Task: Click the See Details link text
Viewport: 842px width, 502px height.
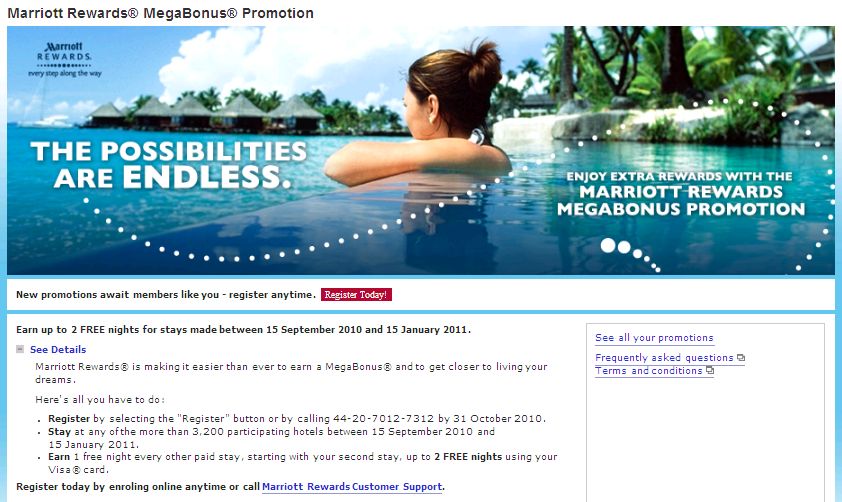Action: pos(58,350)
